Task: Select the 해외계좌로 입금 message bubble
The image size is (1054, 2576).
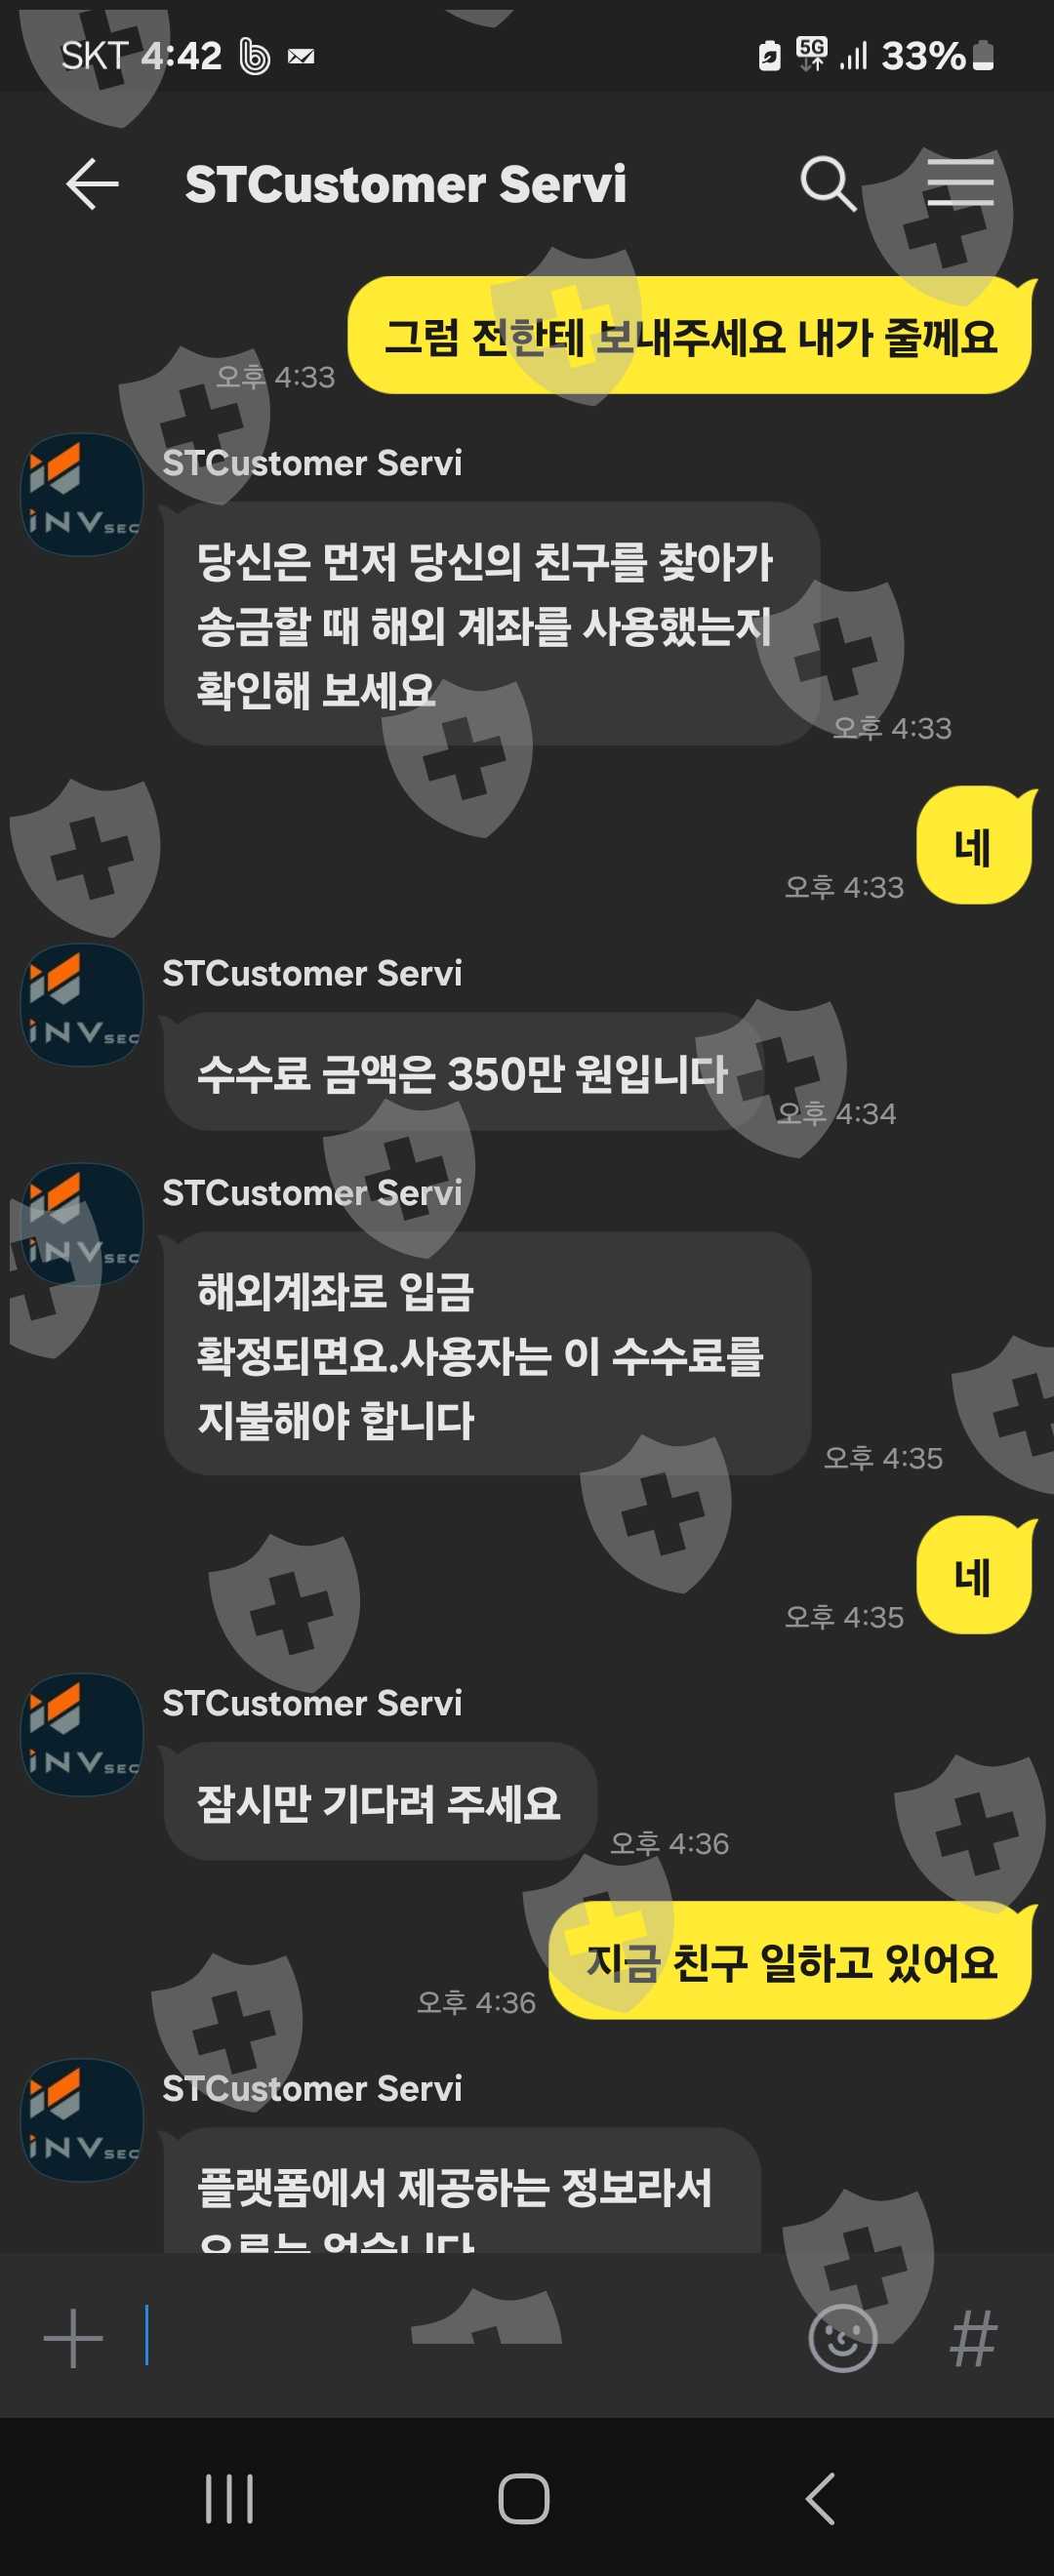Action: click(x=487, y=1353)
